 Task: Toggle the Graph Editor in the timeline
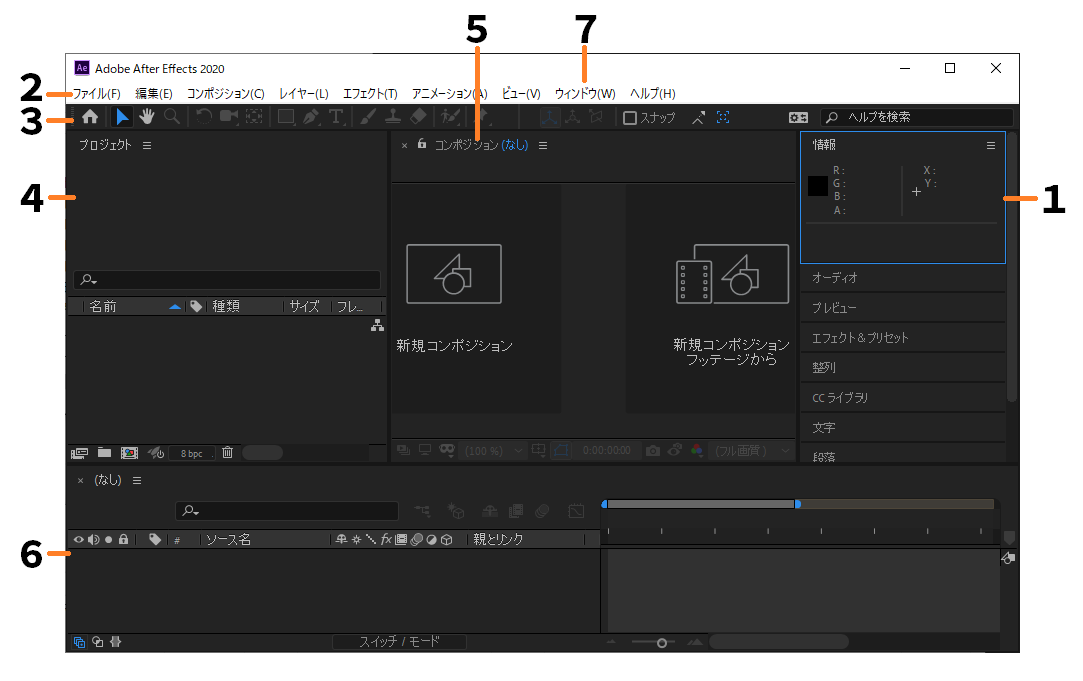[x=576, y=511]
